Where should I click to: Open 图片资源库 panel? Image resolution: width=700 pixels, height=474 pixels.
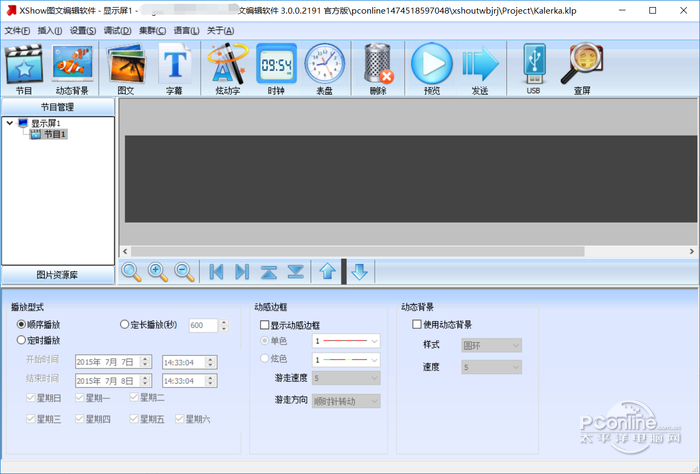coord(58,275)
